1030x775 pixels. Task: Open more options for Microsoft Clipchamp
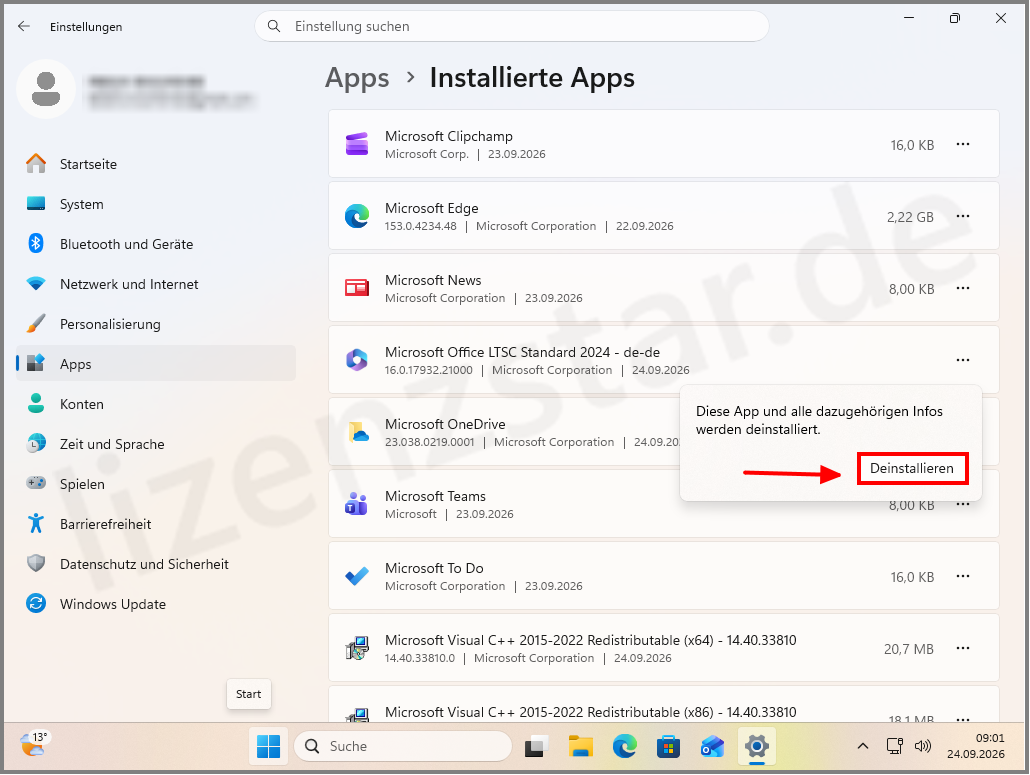click(x=963, y=144)
